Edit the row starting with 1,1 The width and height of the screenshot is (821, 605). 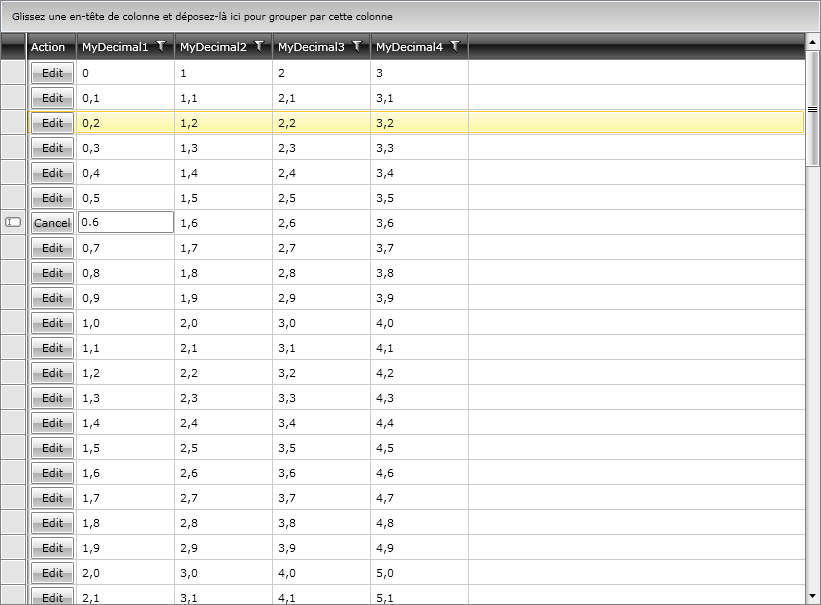(x=52, y=348)
